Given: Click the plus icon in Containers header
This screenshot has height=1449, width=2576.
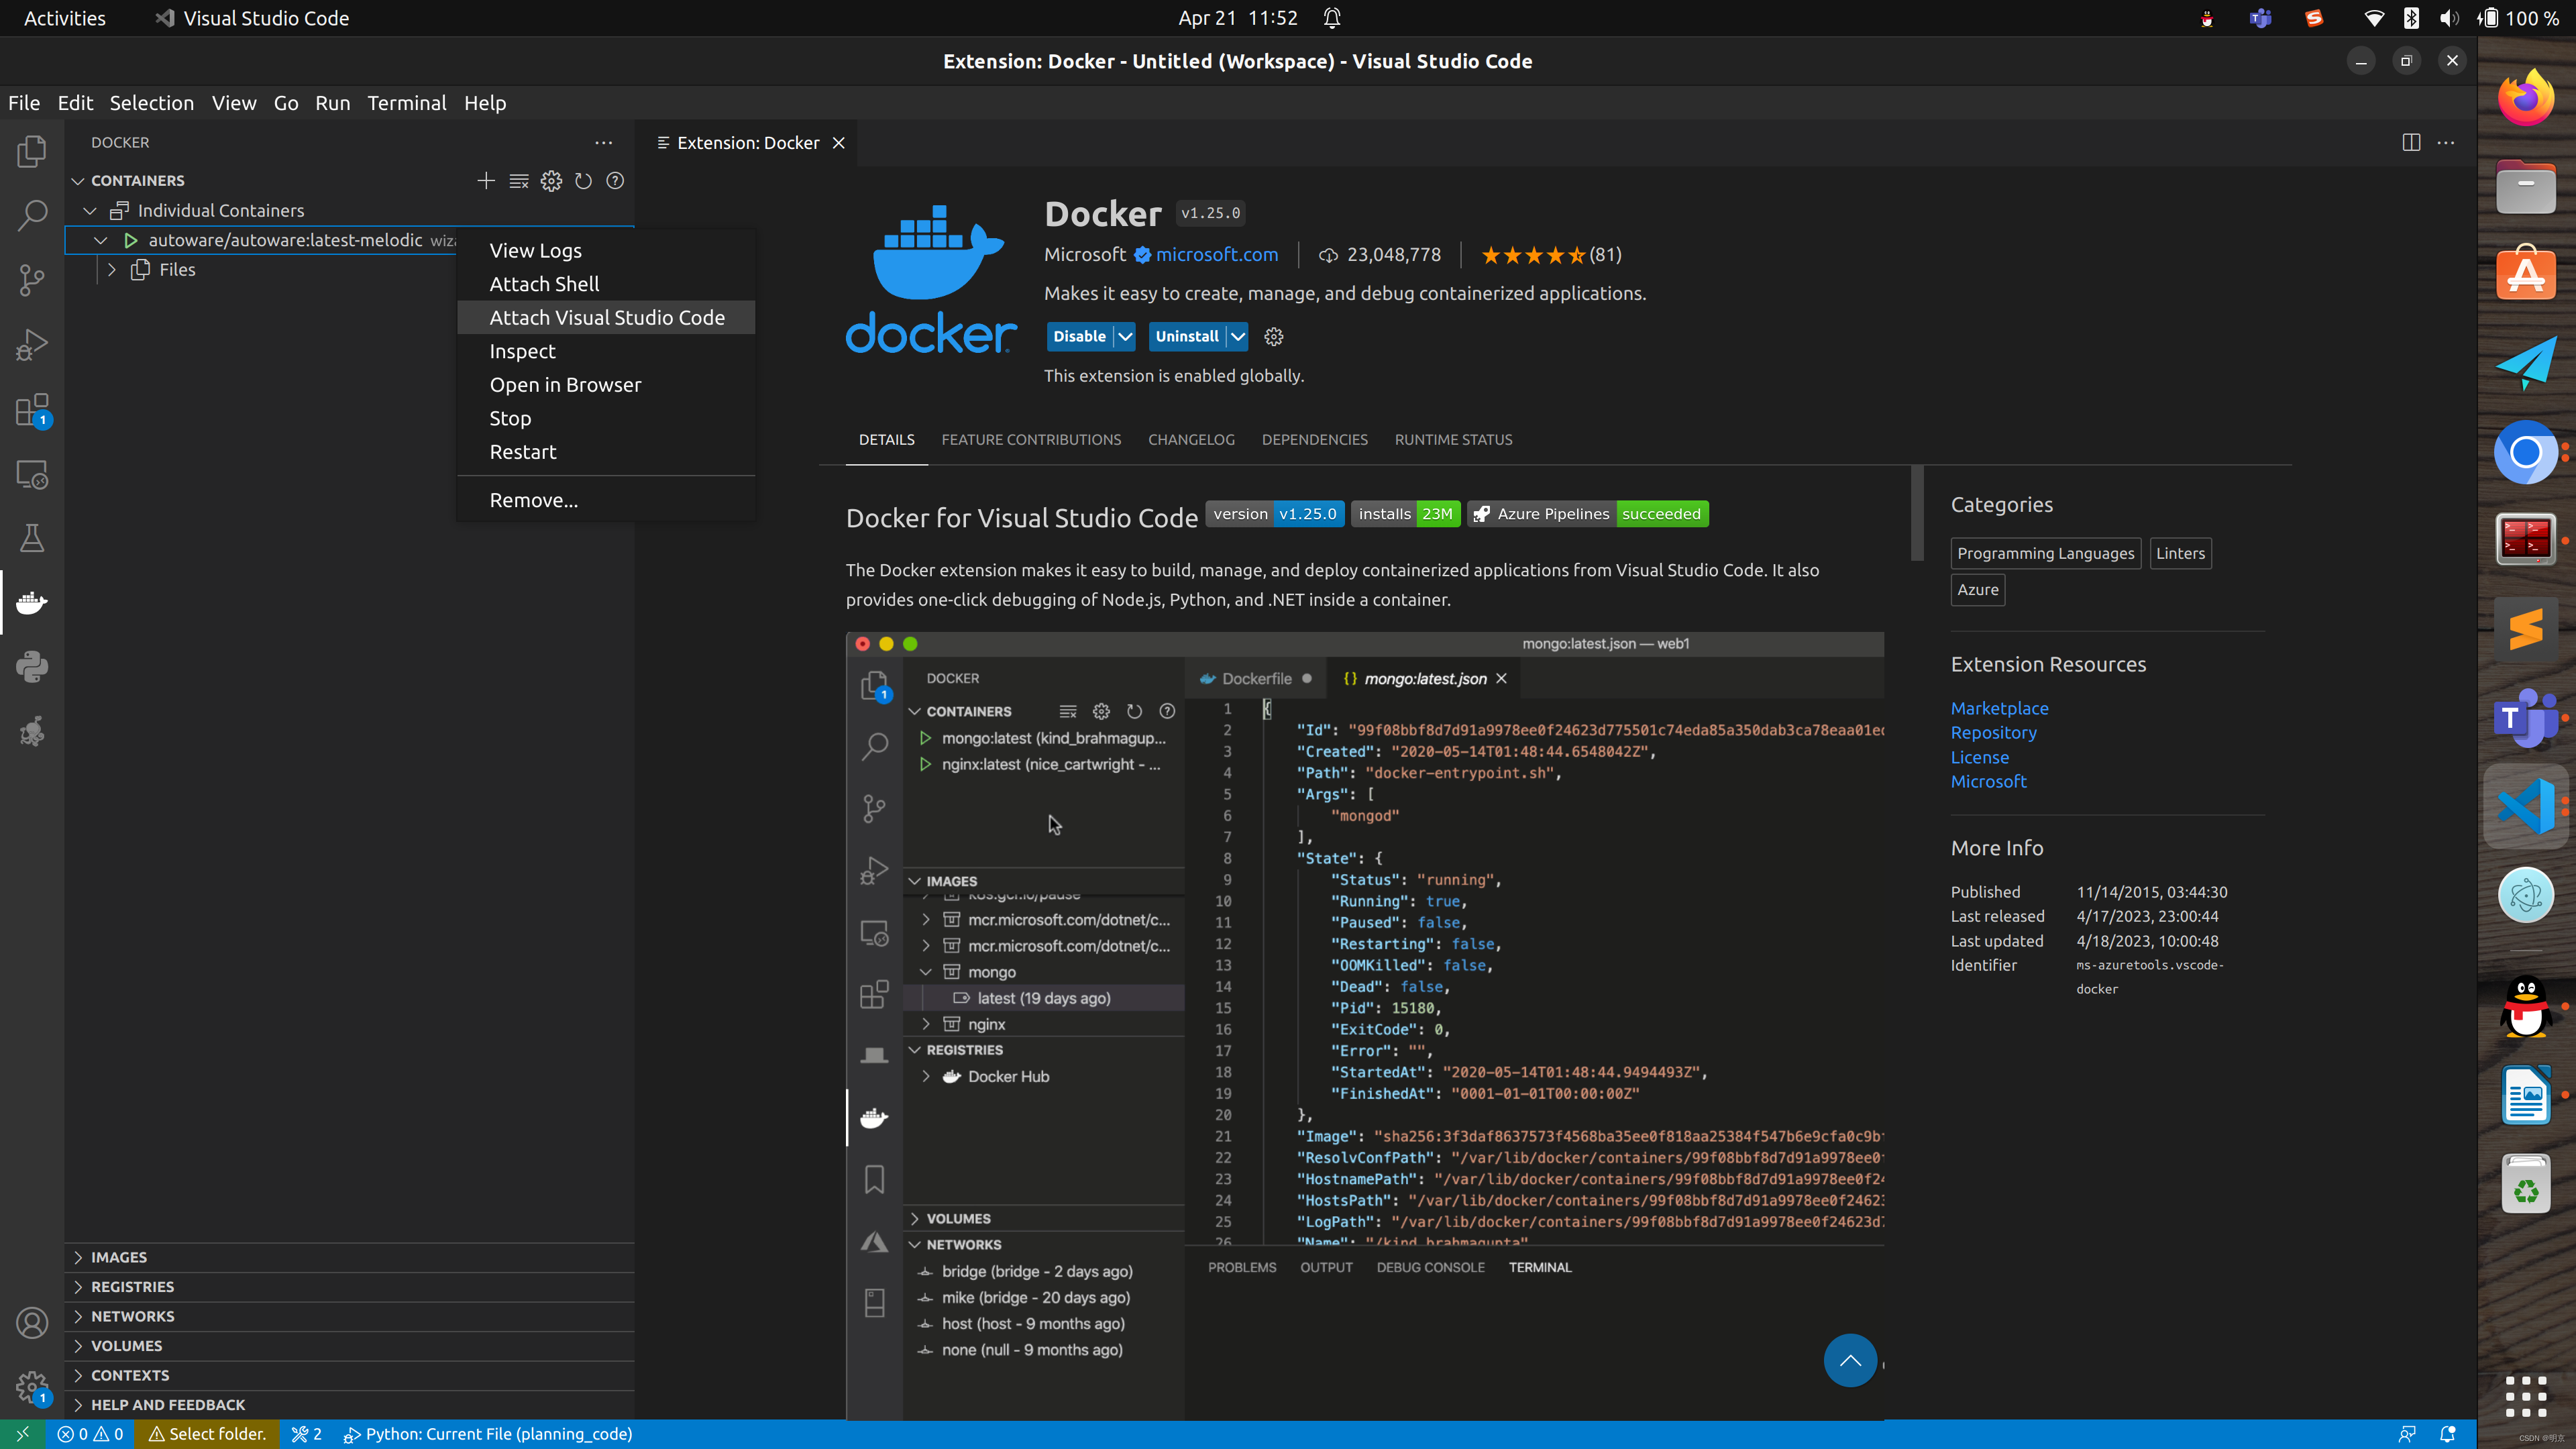Looking at the screenshot, I should [486, 181].
